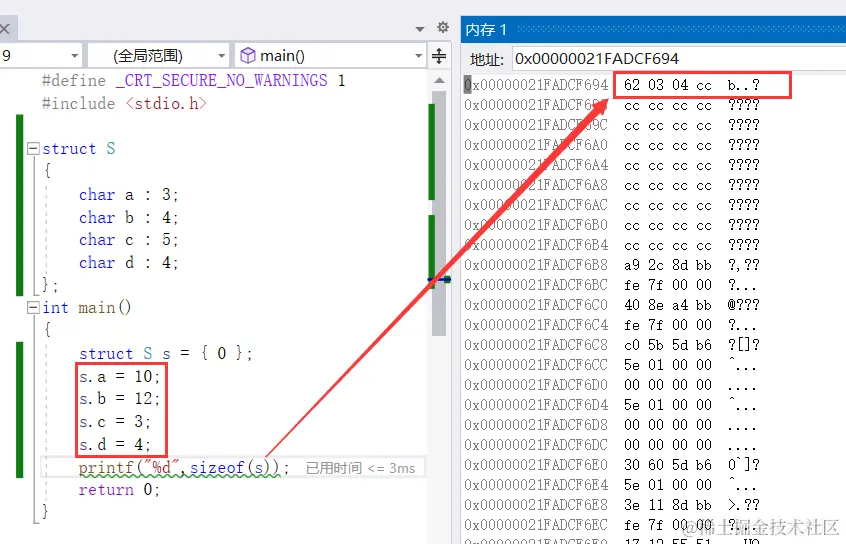Open the main() function dropdown
Viewport: 846px width, 544px height.
click(x=330, y=56)
